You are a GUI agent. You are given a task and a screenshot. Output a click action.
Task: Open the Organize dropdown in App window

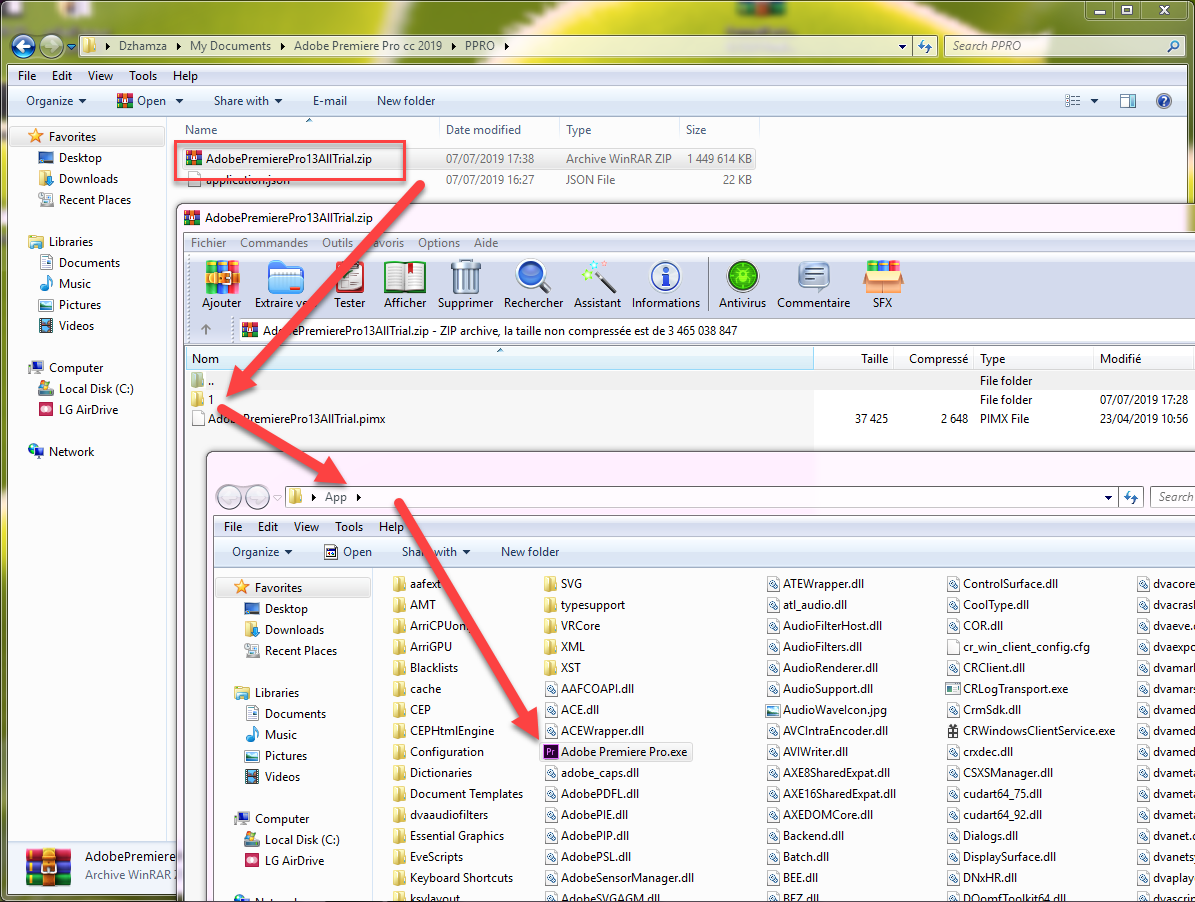[262, 552]
